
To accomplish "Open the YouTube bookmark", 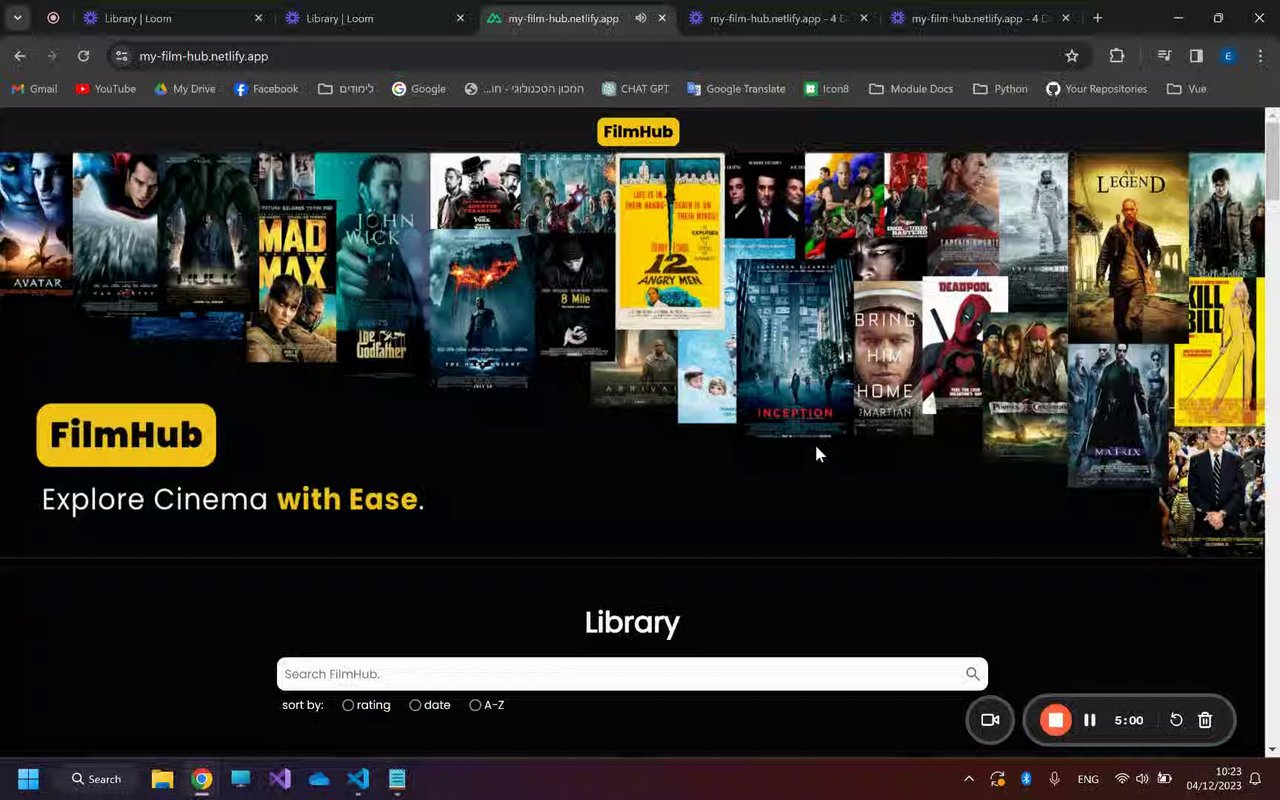I will click(x=105, y=89).
